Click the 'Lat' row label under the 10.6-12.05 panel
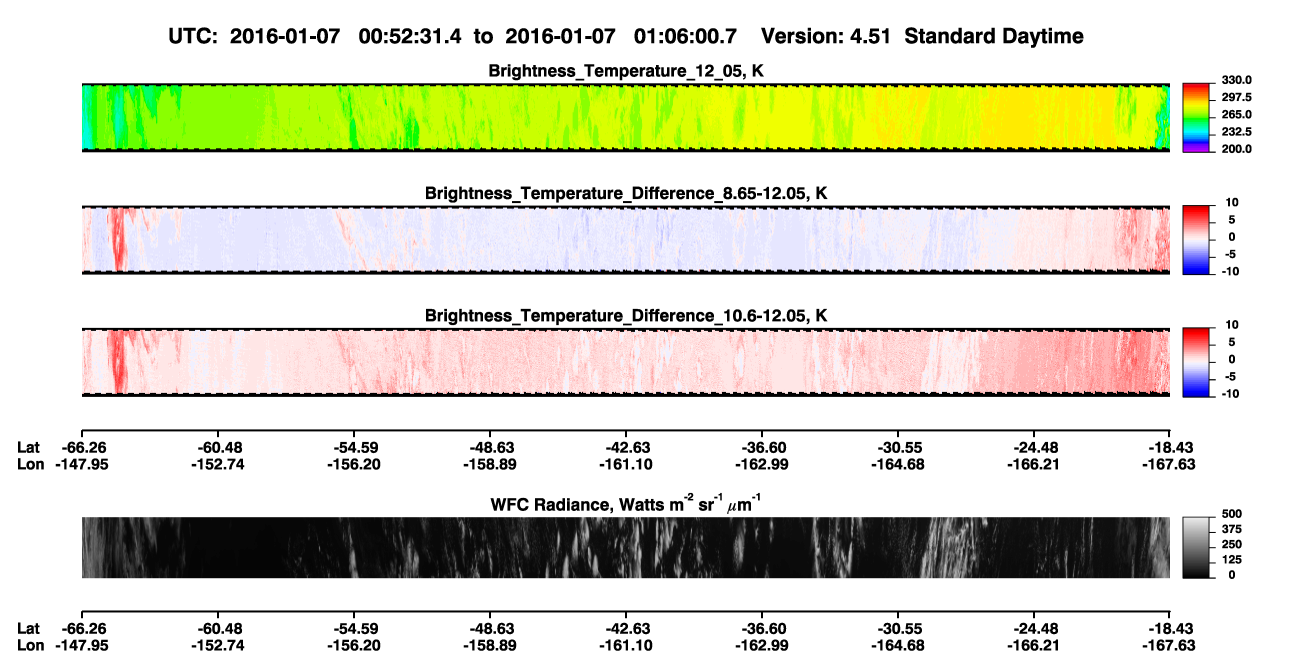This screenshot has height=667, width=1300. 29,447
